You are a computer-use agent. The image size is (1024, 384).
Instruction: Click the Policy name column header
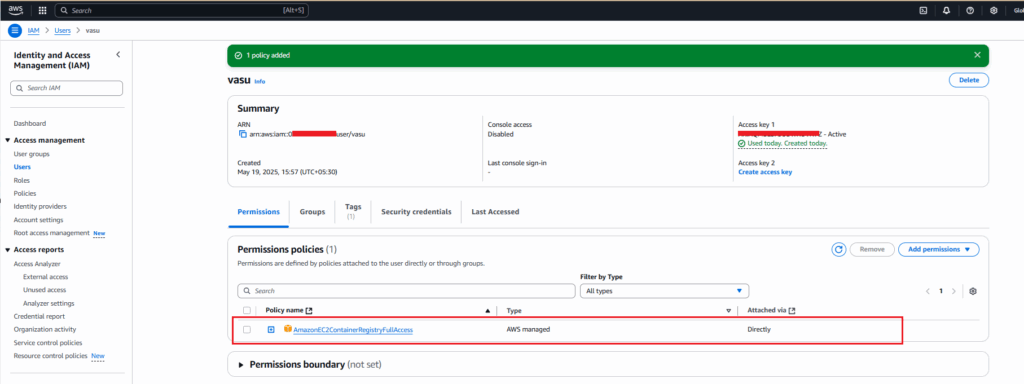coord(285,311)
